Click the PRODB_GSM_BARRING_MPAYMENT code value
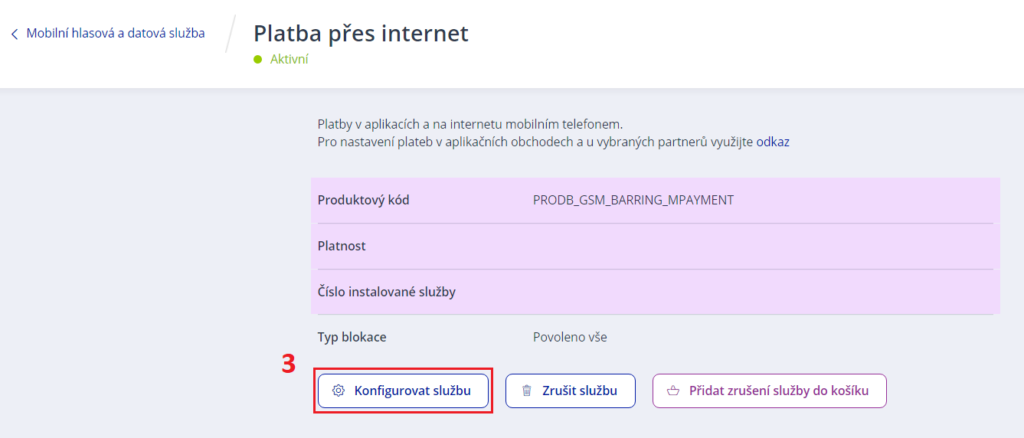 point(633,200)
